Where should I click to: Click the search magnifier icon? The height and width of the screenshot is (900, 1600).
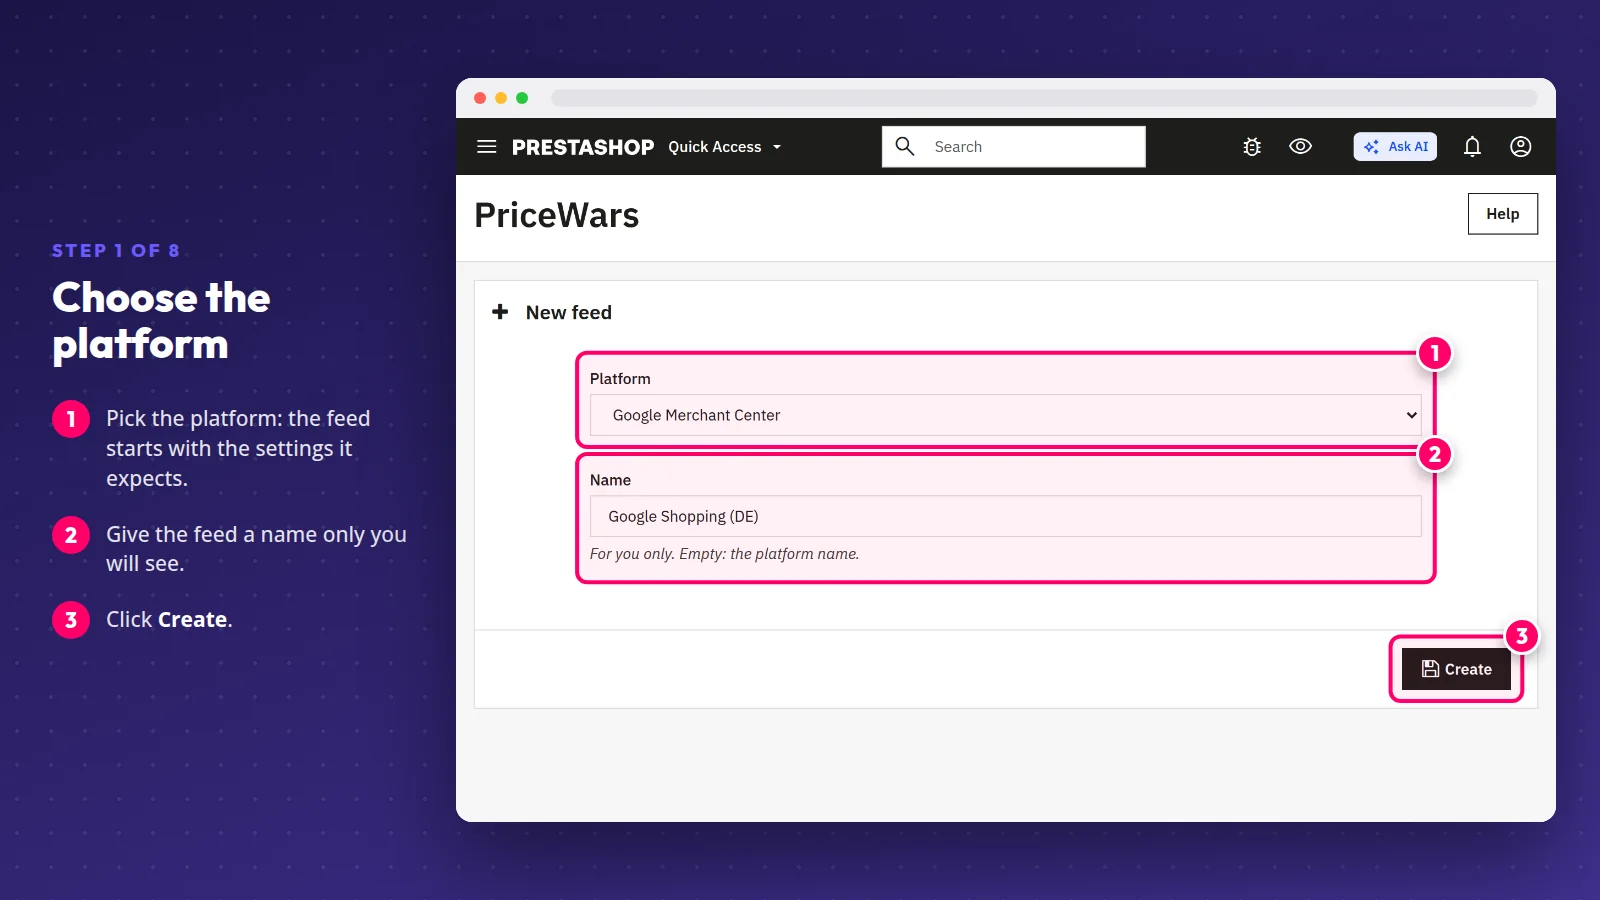pos(905,146)
